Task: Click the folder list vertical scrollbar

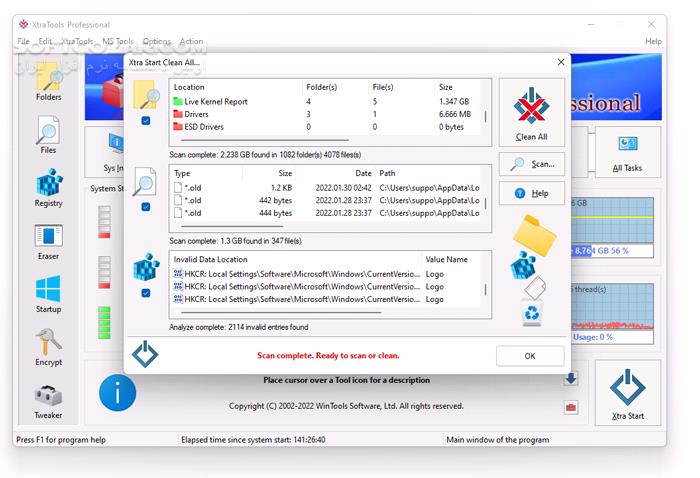Action: point(487,115)
